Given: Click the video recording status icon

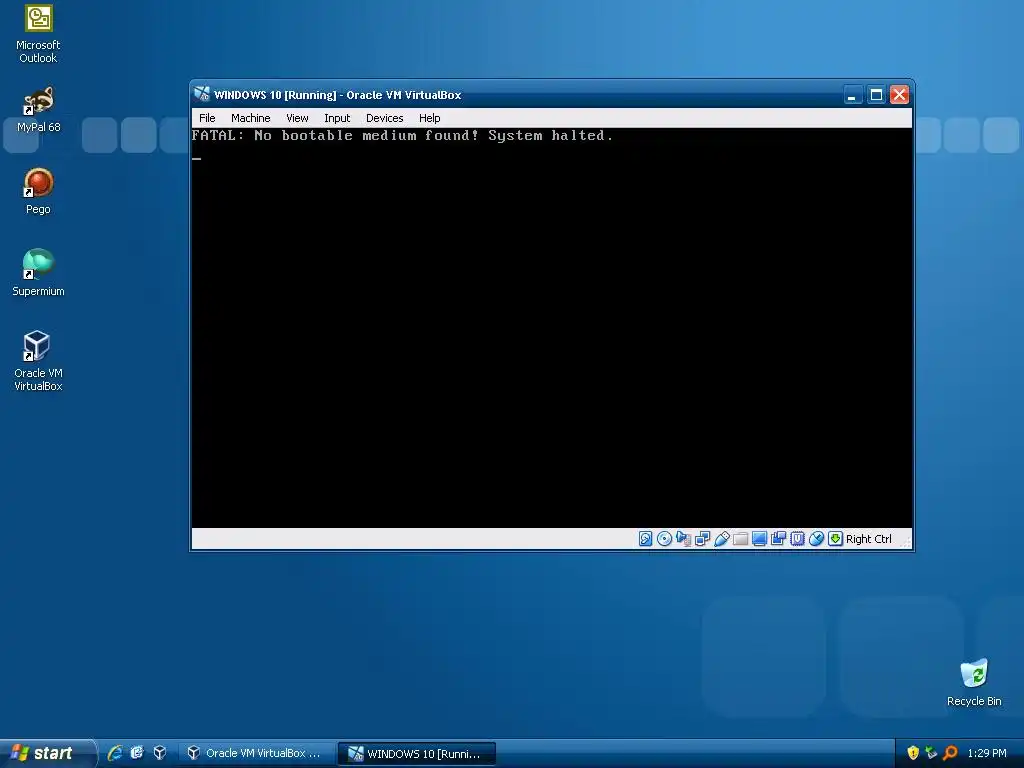Looking at the screenshot, I should coord(778,539).
